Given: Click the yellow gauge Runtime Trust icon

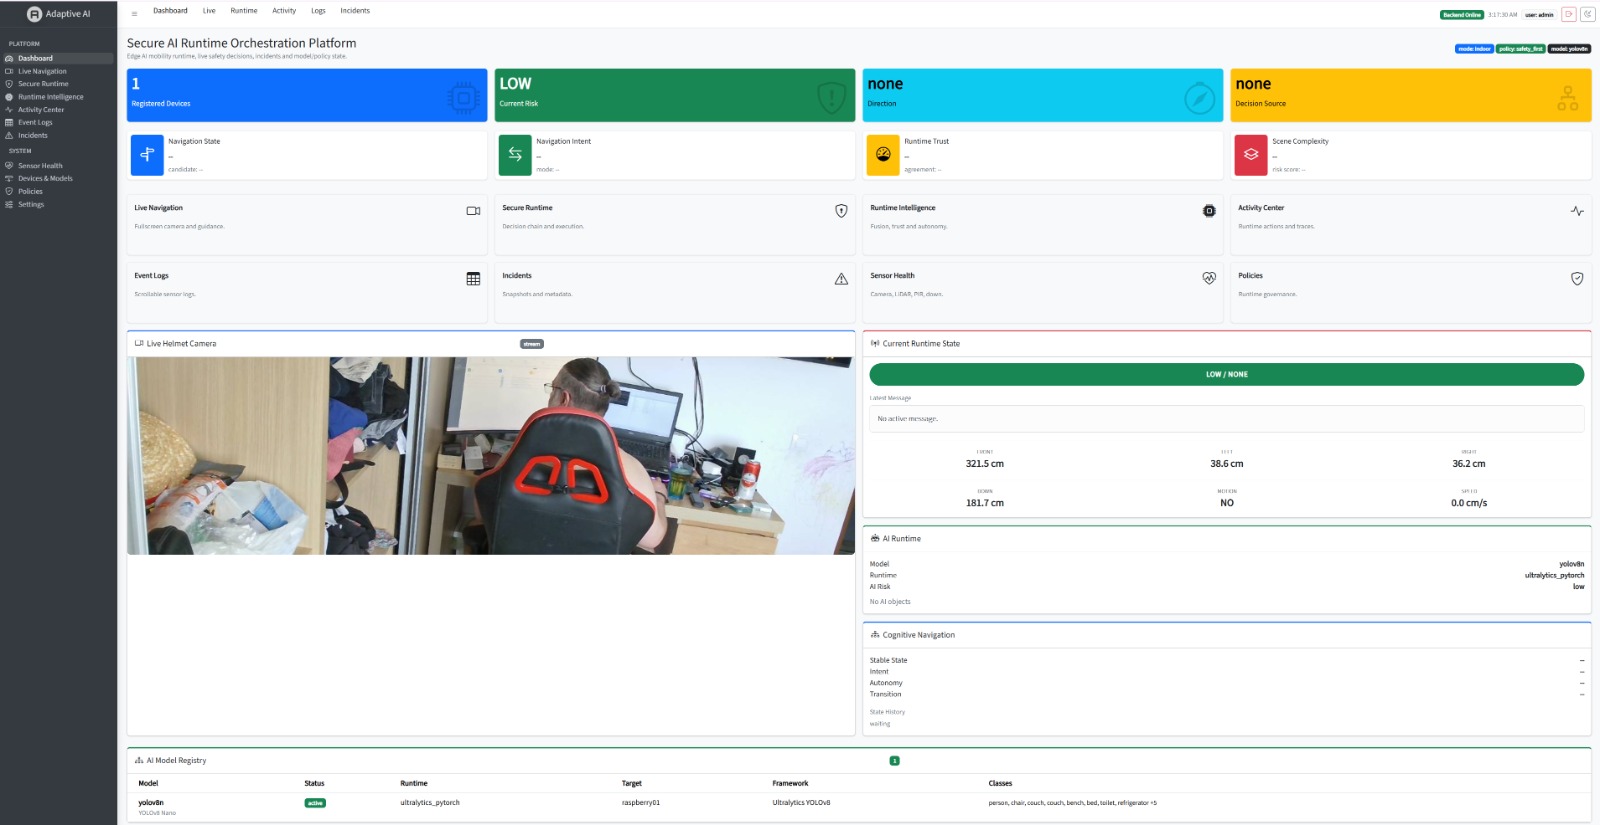Looking at the screenshot, I should (883, 155).
